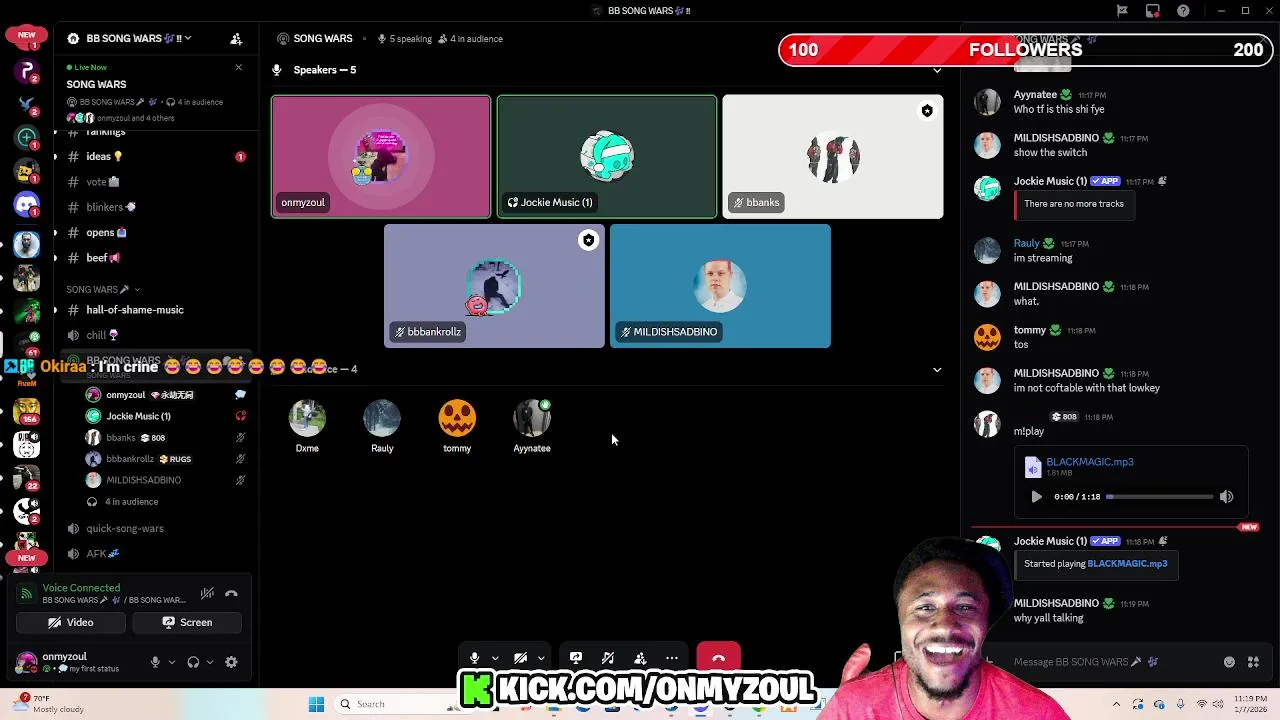This screenshot has height=720, width=1280.
Task: Click the 4 in audience row in channel list
Action: coord(131,502)
